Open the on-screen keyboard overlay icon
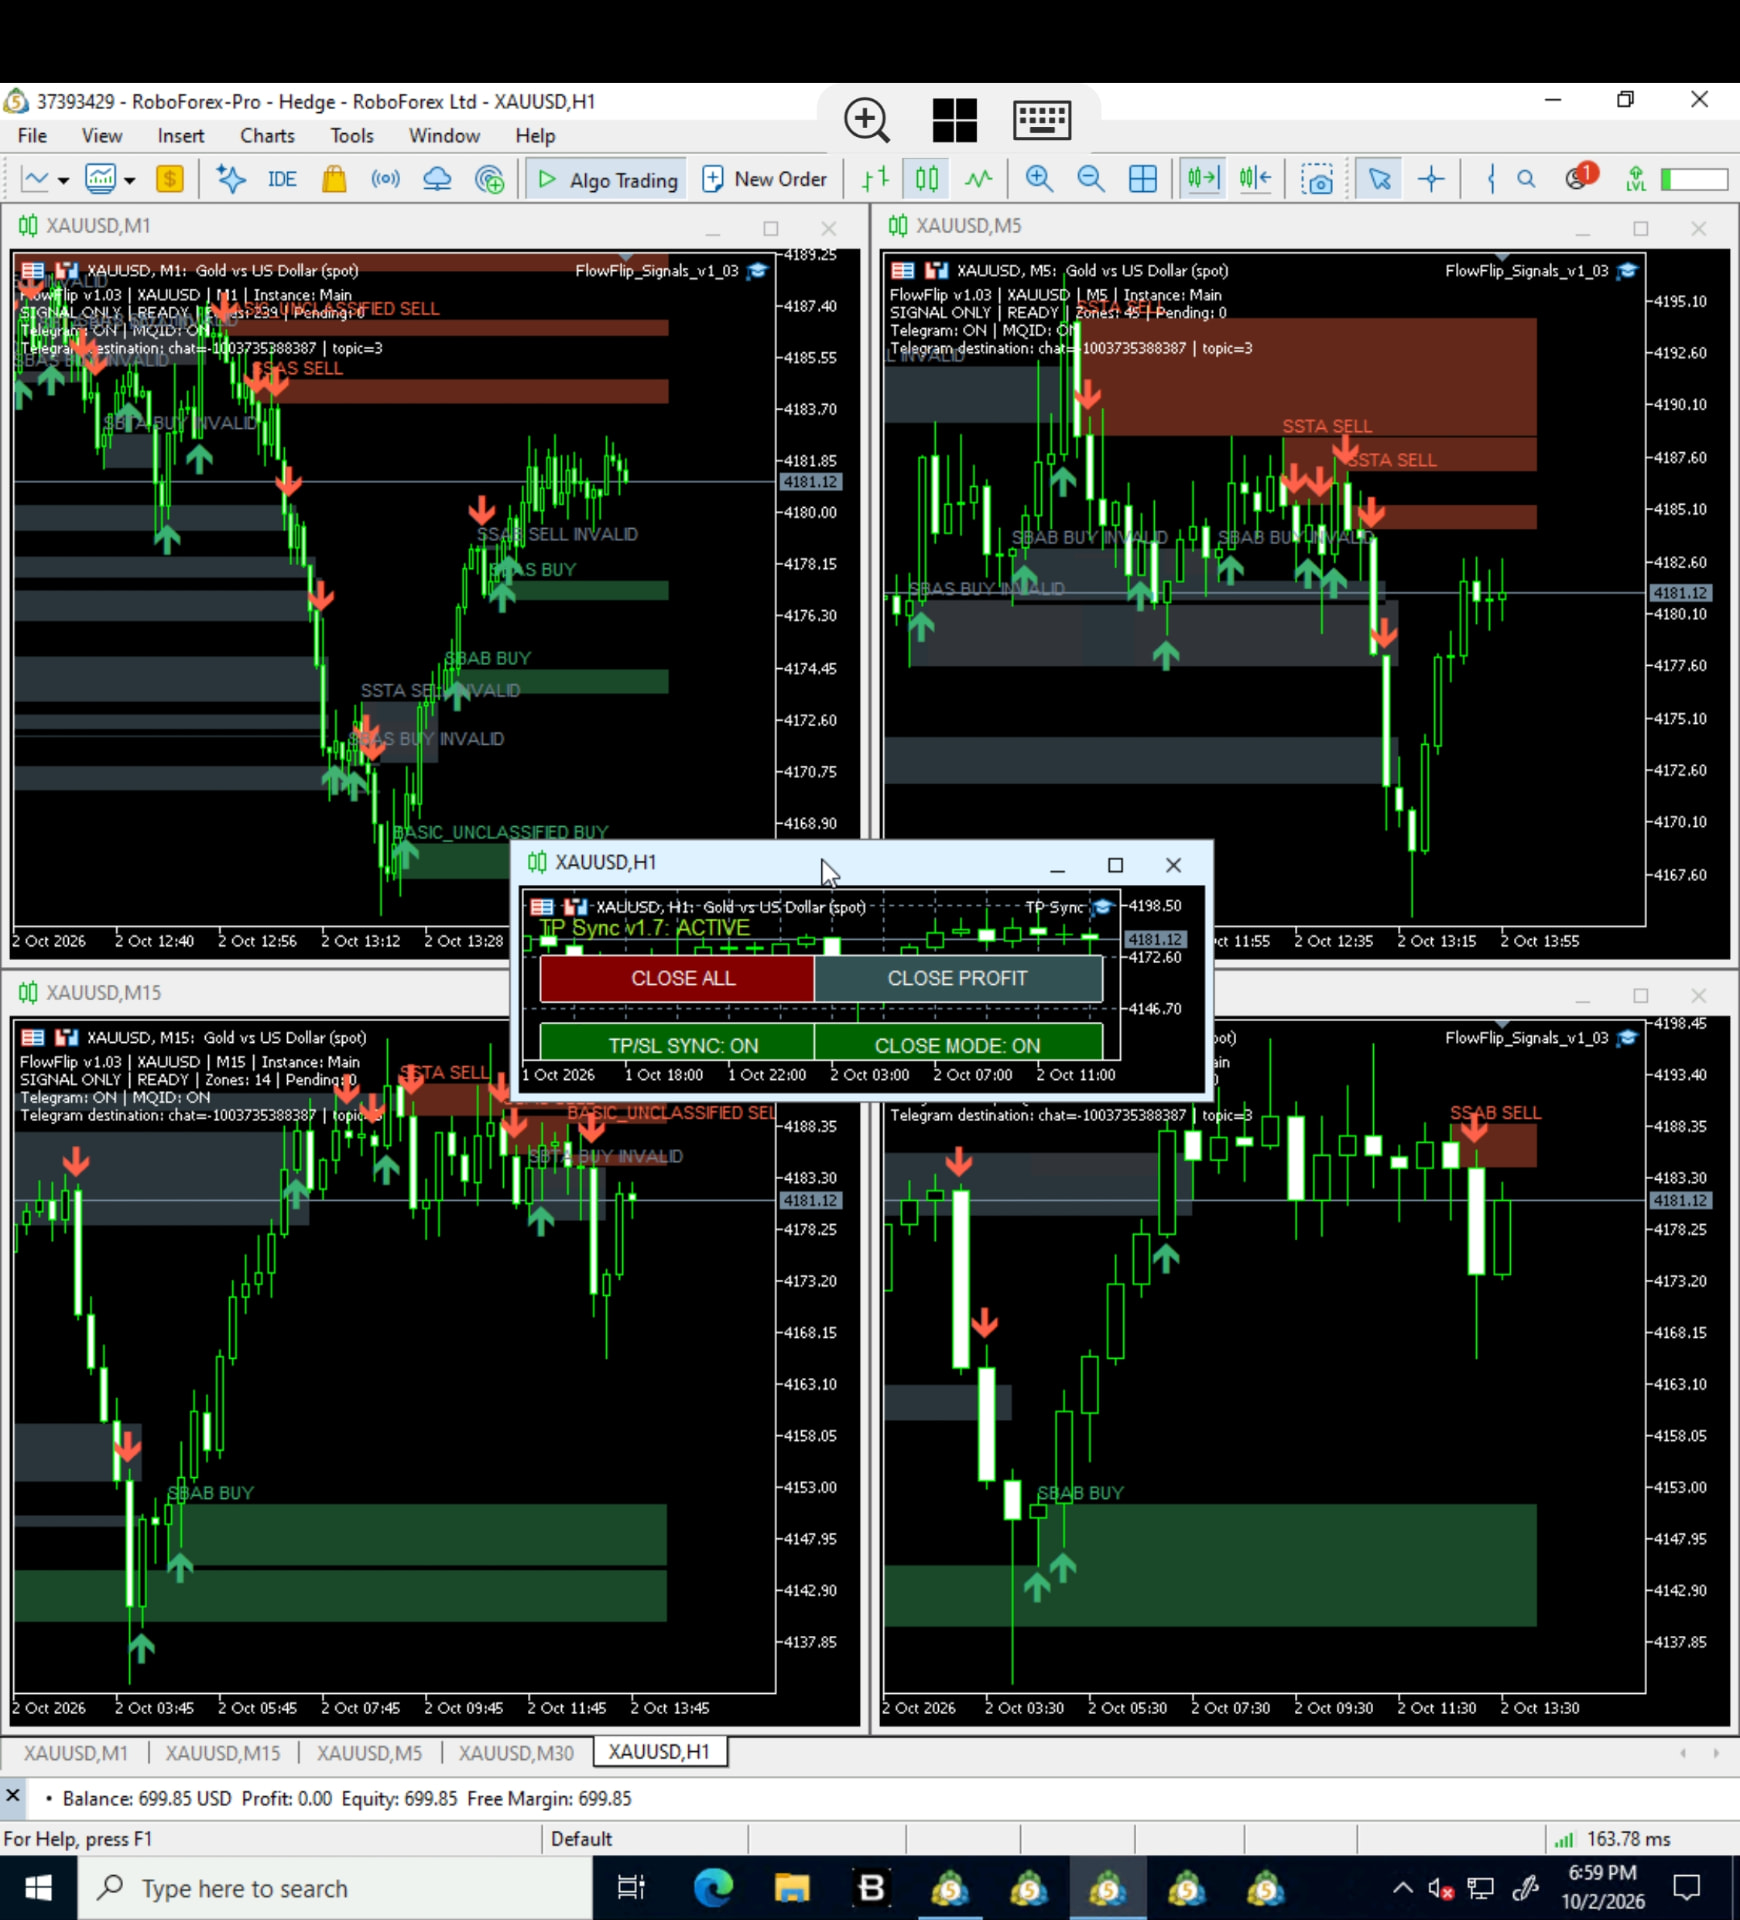Image resolution: width=1740 pixels, height=1920 pixels. point(1042,119)
